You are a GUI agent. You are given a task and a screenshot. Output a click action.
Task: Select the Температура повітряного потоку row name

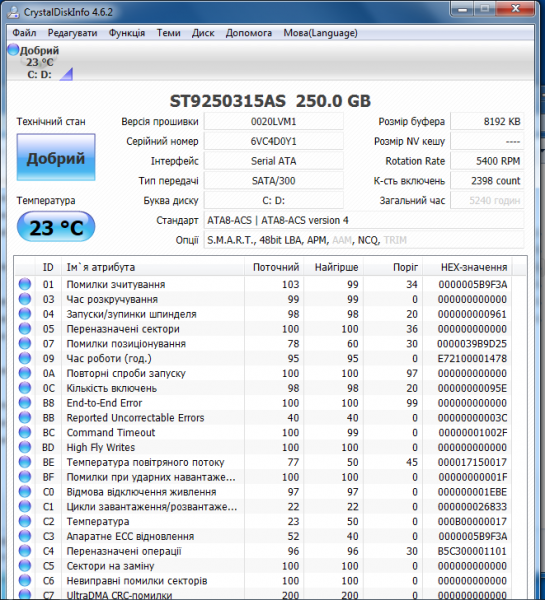tap(145, 462)
